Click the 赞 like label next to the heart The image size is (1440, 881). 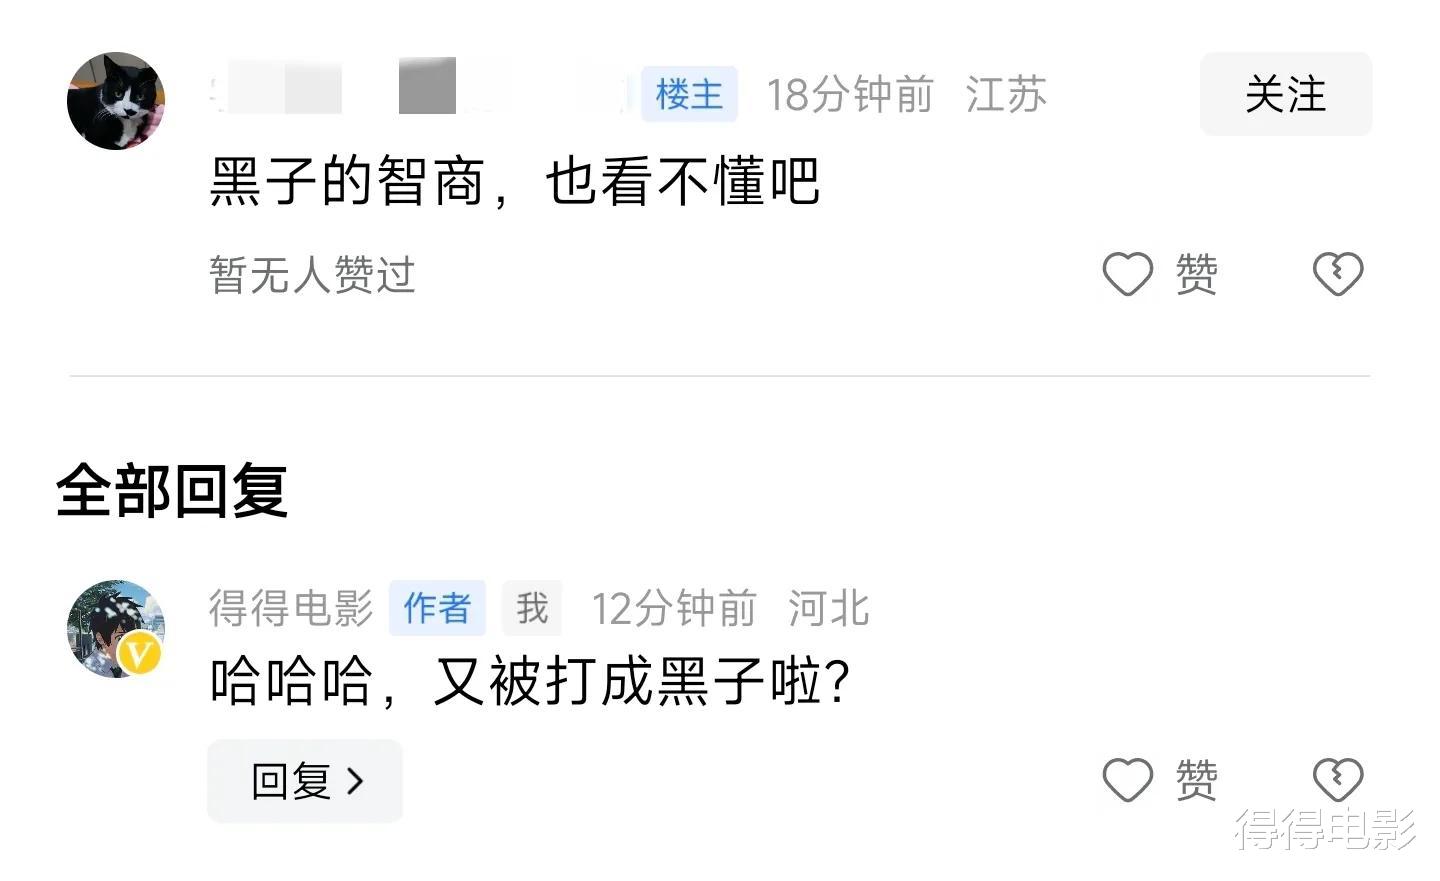pyautogui.click(x=1196, y=273)
